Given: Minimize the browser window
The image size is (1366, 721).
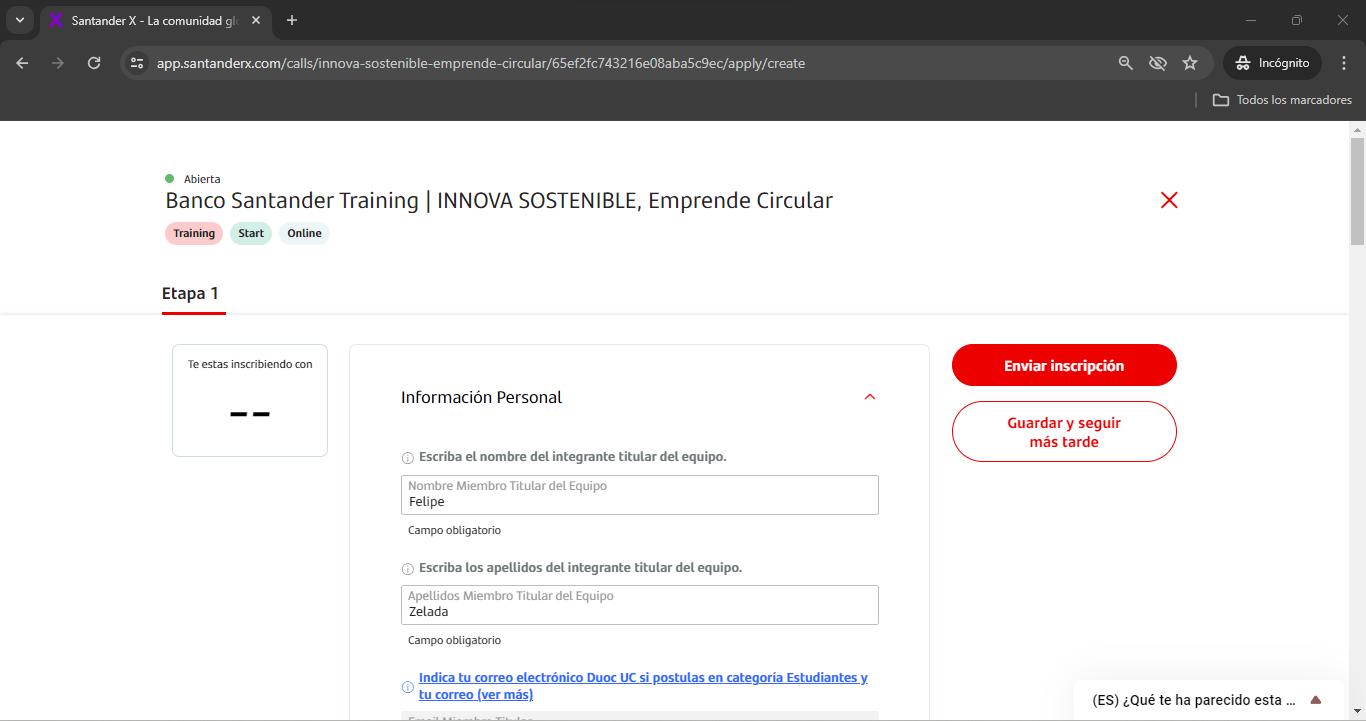Looking at the screenshot, I should tap(1251, 20).
